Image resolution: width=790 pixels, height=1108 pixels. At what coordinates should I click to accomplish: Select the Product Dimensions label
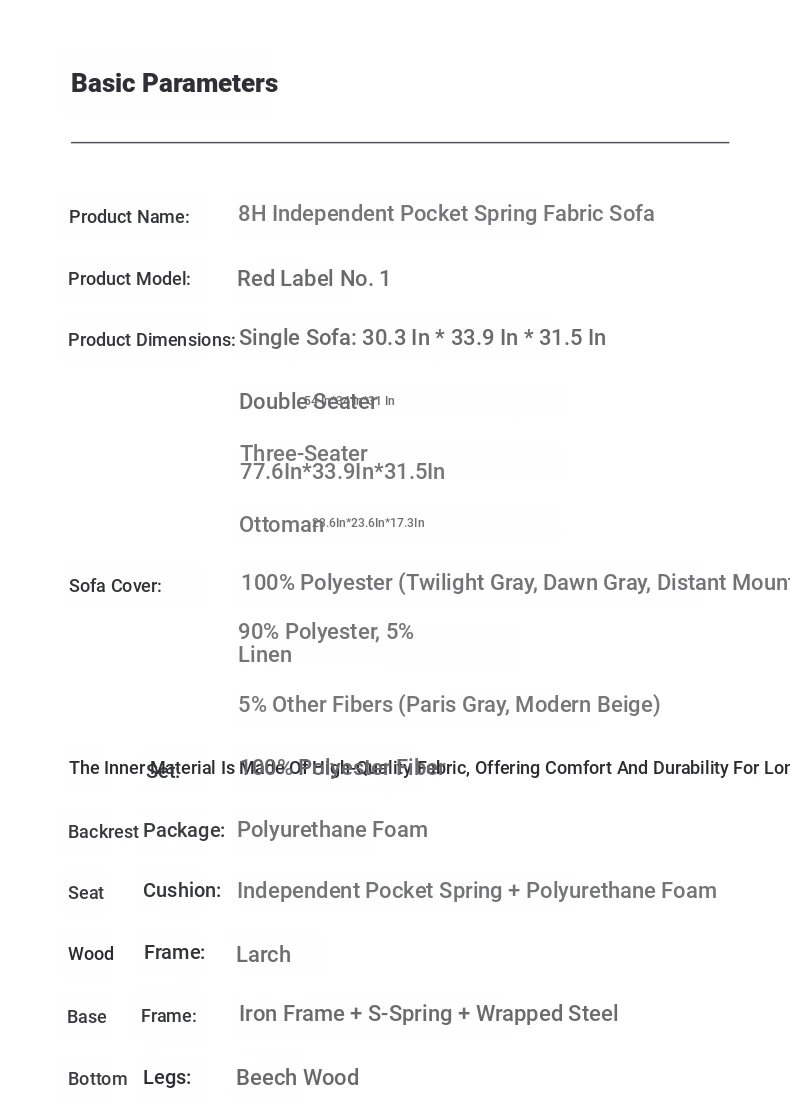tap(152, 340)
